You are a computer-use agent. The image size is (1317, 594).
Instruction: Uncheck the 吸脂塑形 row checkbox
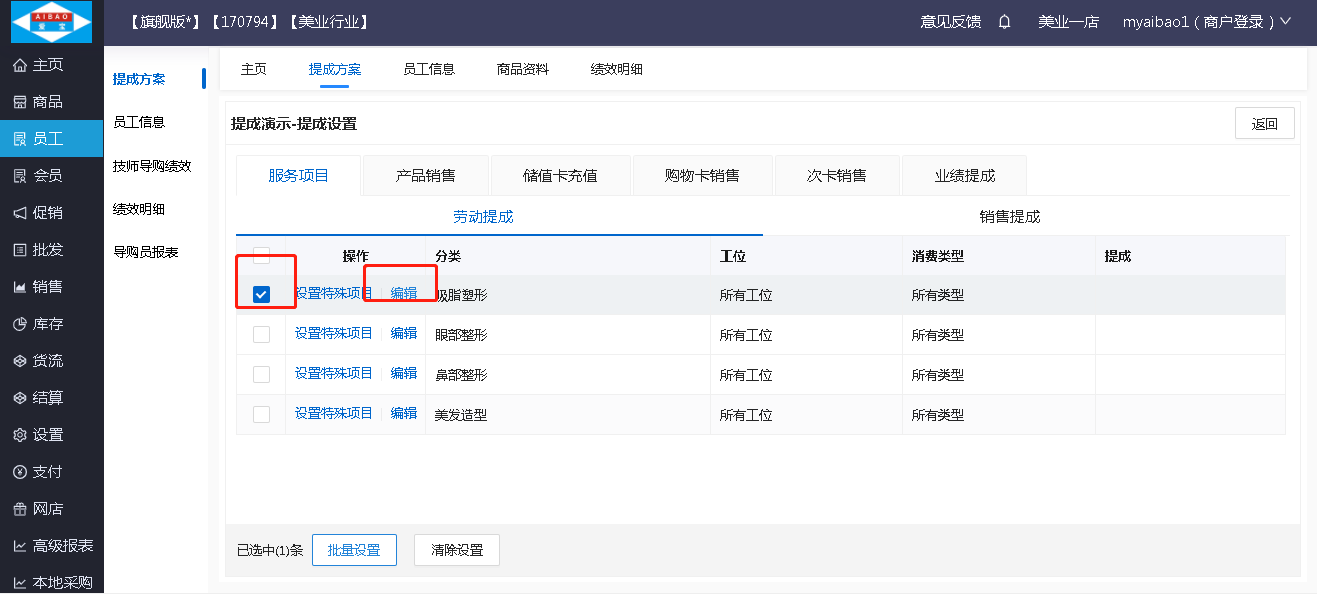point(261,294)
